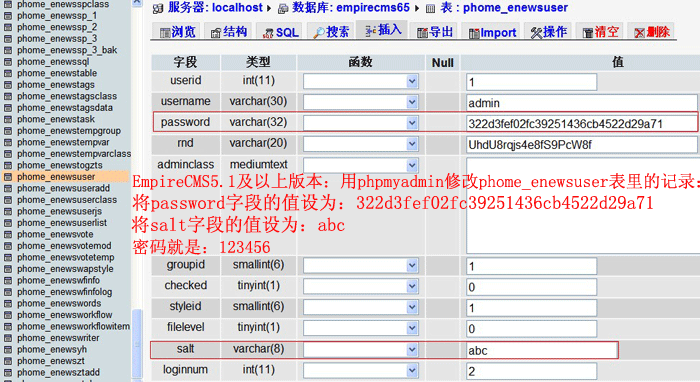Click the server icon before localhost
The width and height of the screenshot is (700, 382).
[x=158, y=8]
